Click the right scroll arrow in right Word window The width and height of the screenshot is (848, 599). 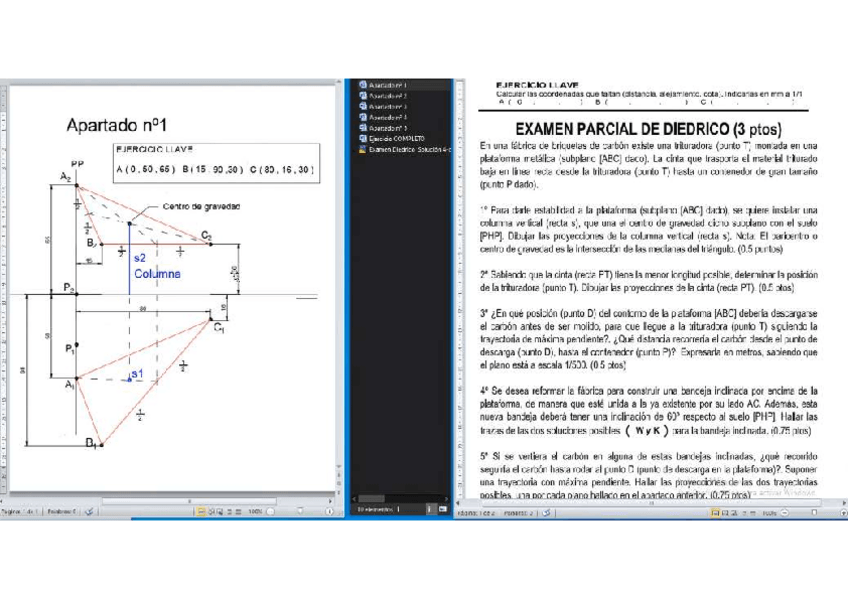click(843, 503)
